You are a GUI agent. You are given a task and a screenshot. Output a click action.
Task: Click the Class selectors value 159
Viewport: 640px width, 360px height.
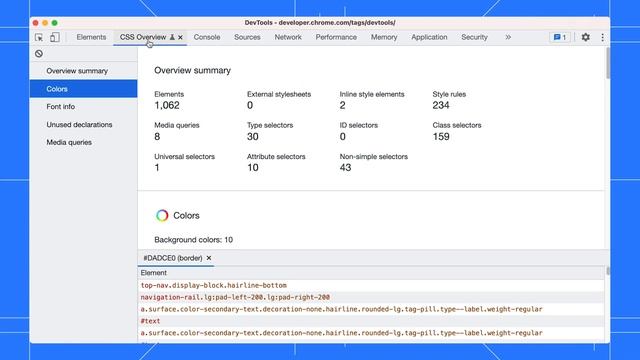point(441,136)
